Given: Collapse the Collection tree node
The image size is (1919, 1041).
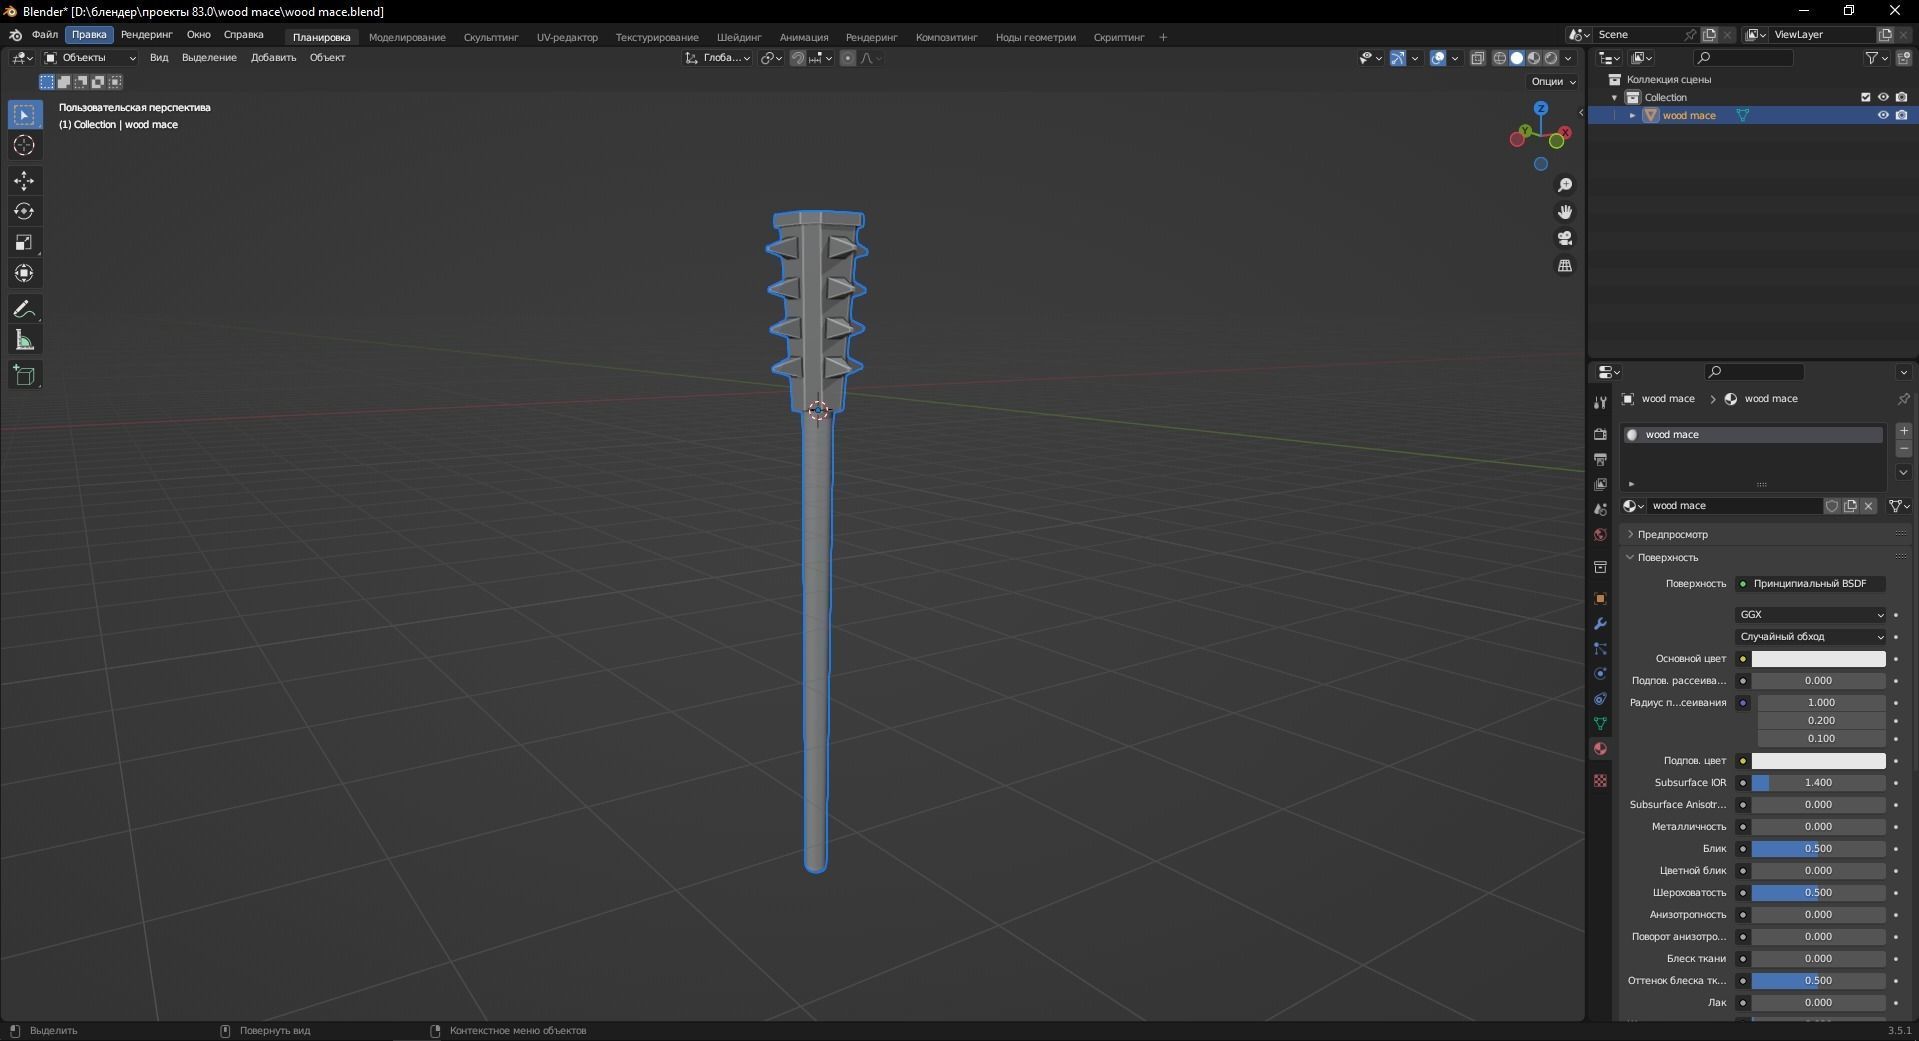Looking at the screenshot, I should point(1615,97).
